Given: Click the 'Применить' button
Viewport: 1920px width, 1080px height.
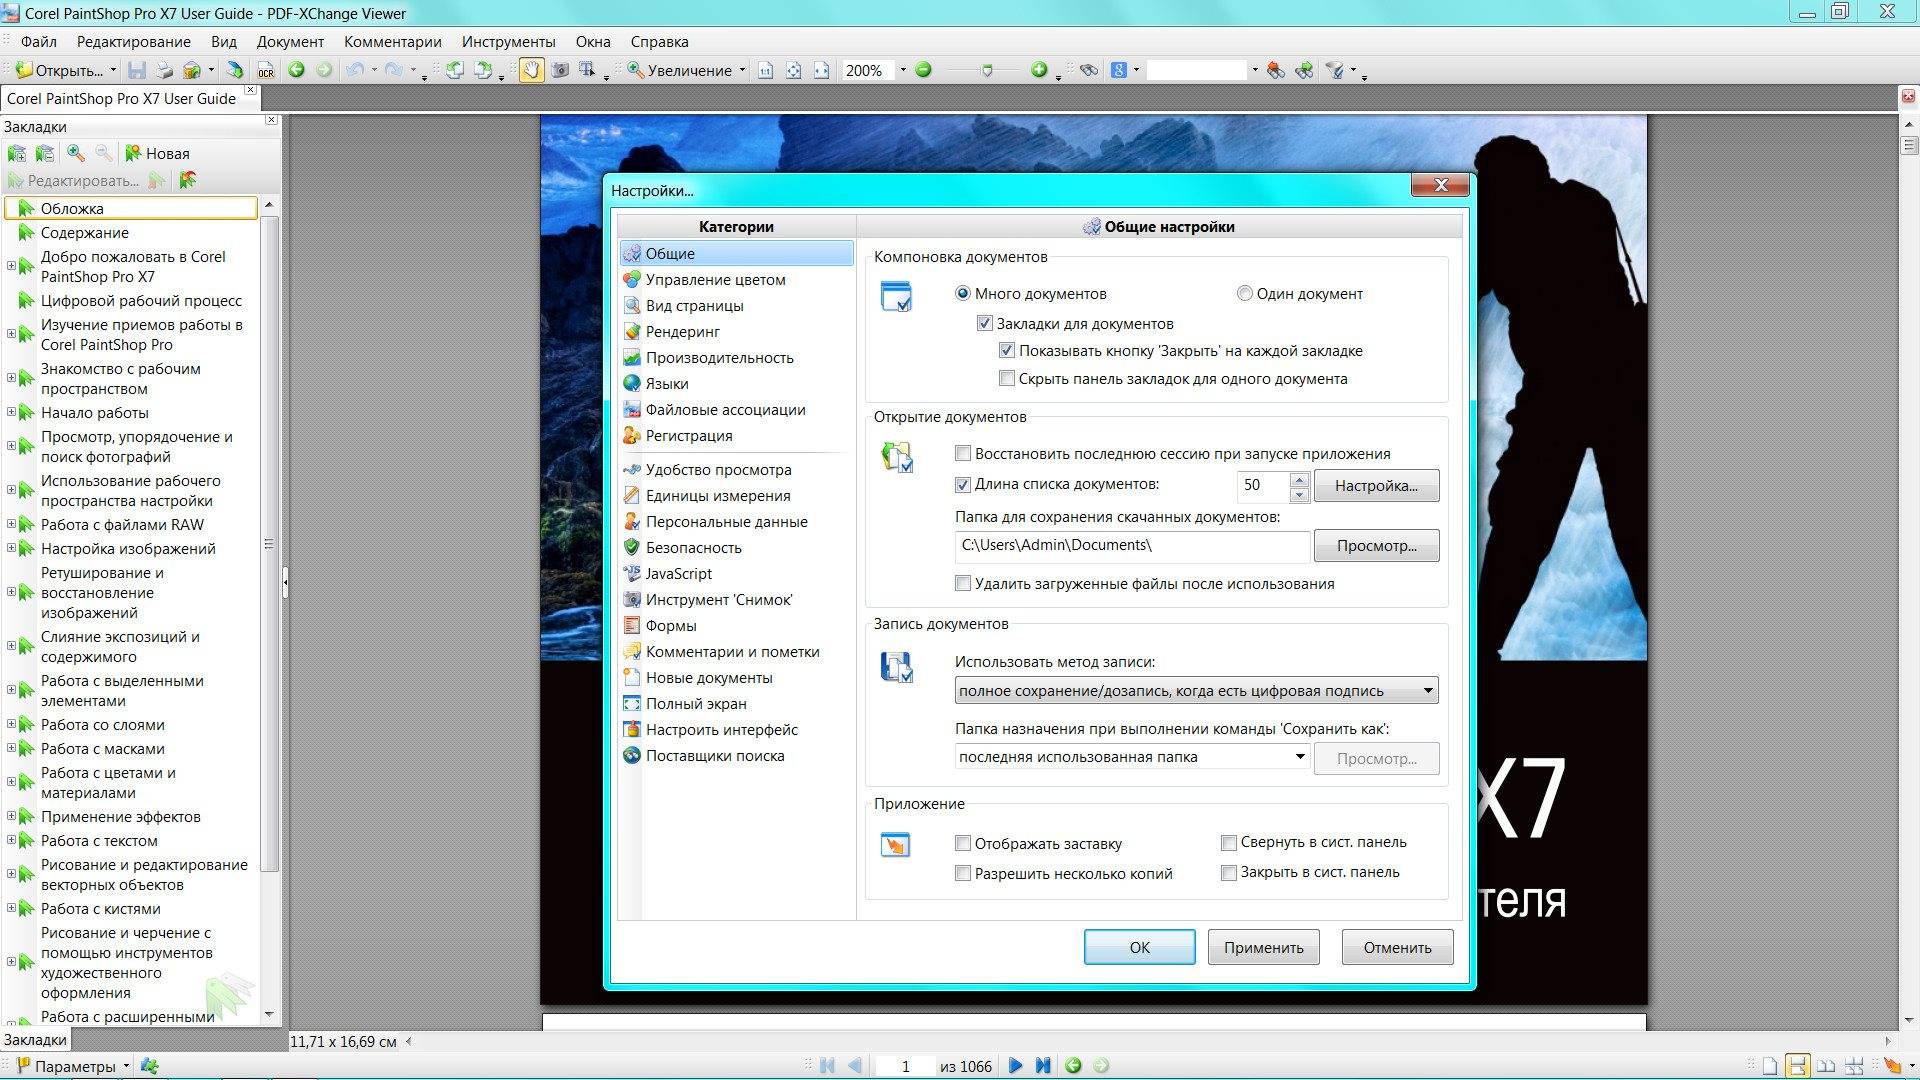Looking at the screenshot, I should (1263, 947).
